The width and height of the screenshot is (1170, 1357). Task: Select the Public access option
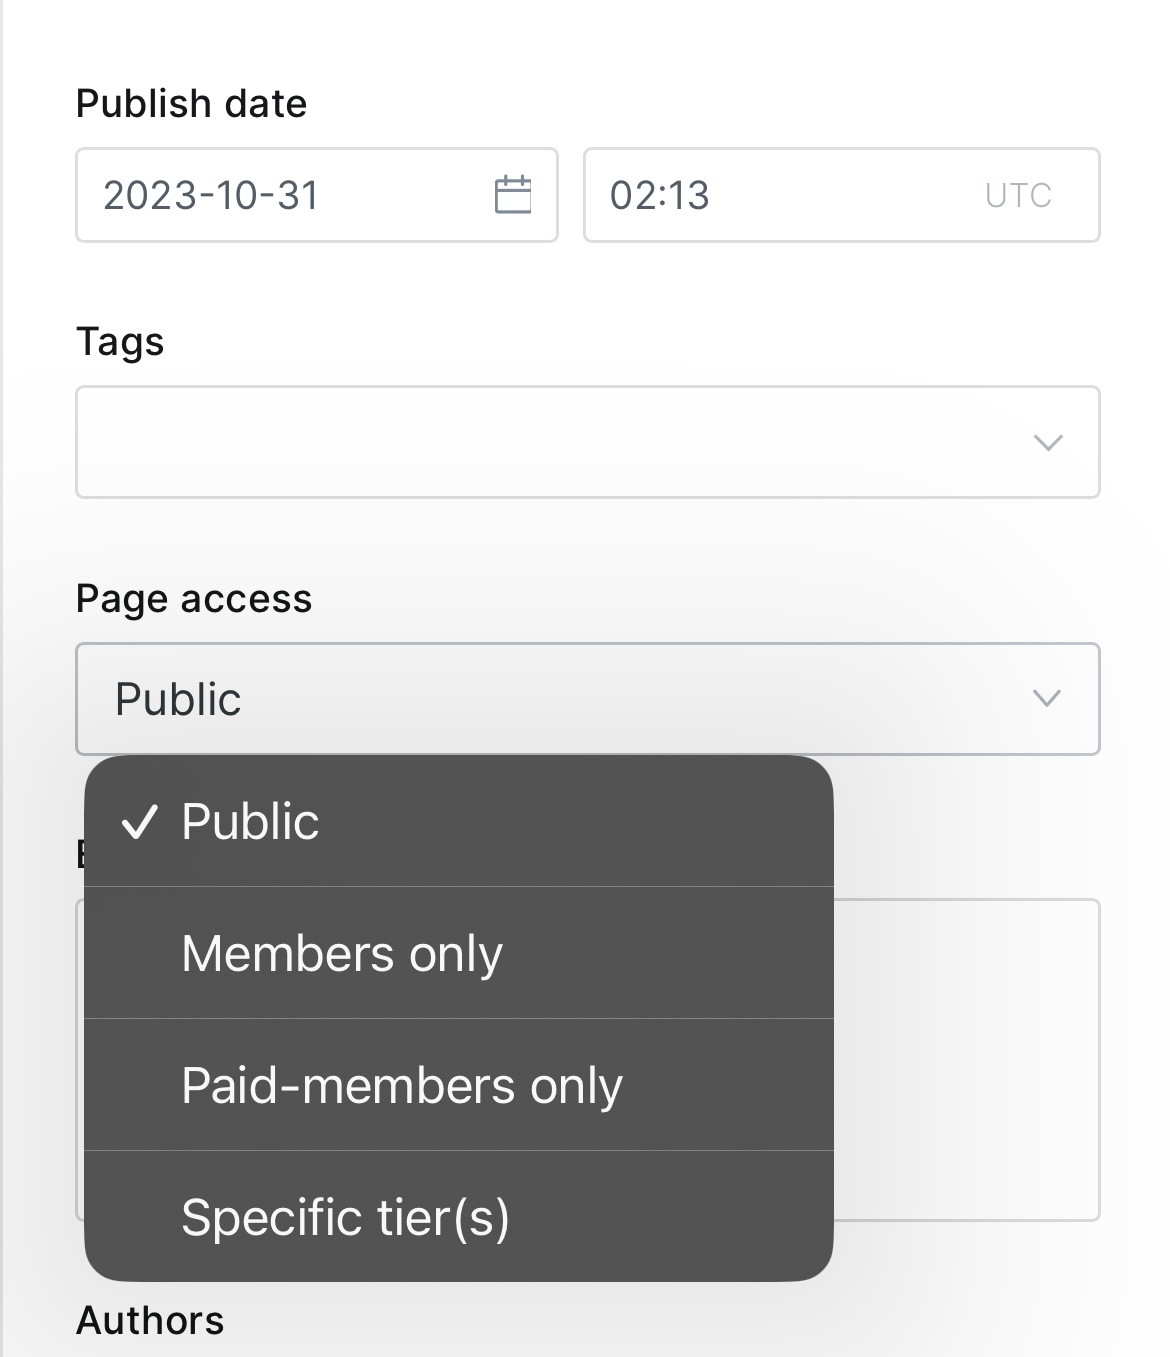click(459, 822)
